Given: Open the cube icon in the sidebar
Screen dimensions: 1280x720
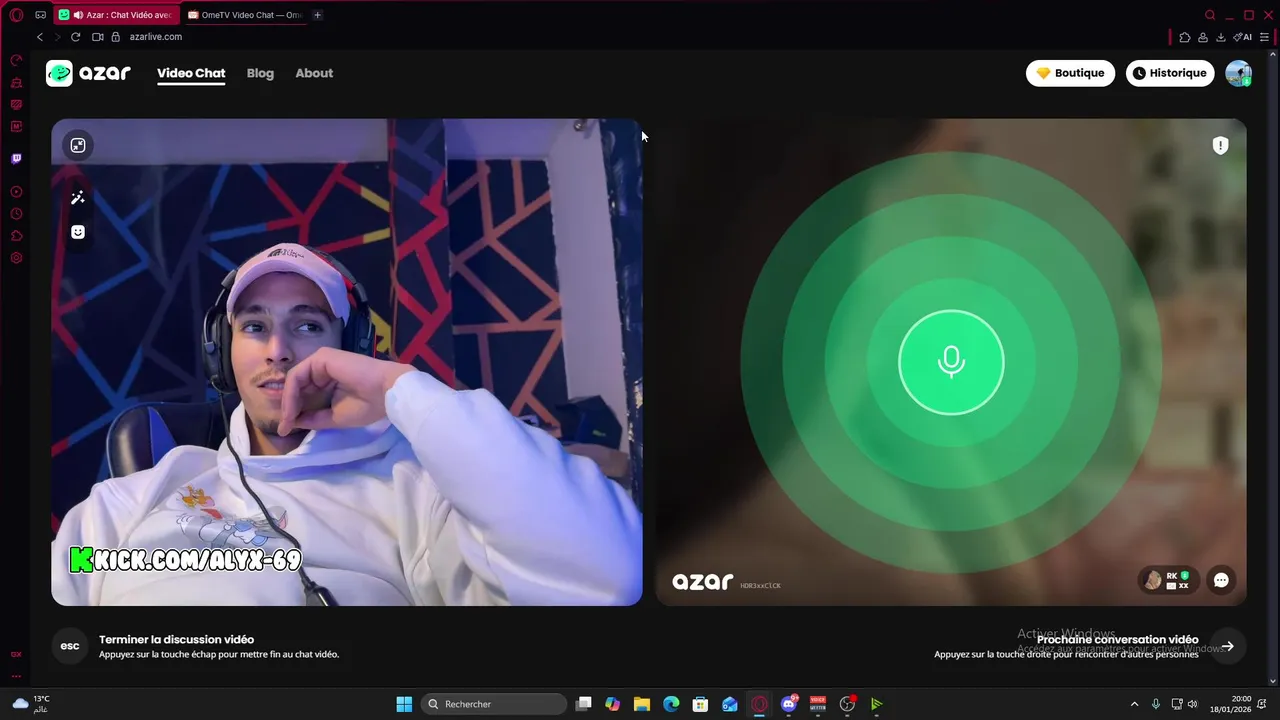Looking at the screenshot, I should [x=16, y=236].
